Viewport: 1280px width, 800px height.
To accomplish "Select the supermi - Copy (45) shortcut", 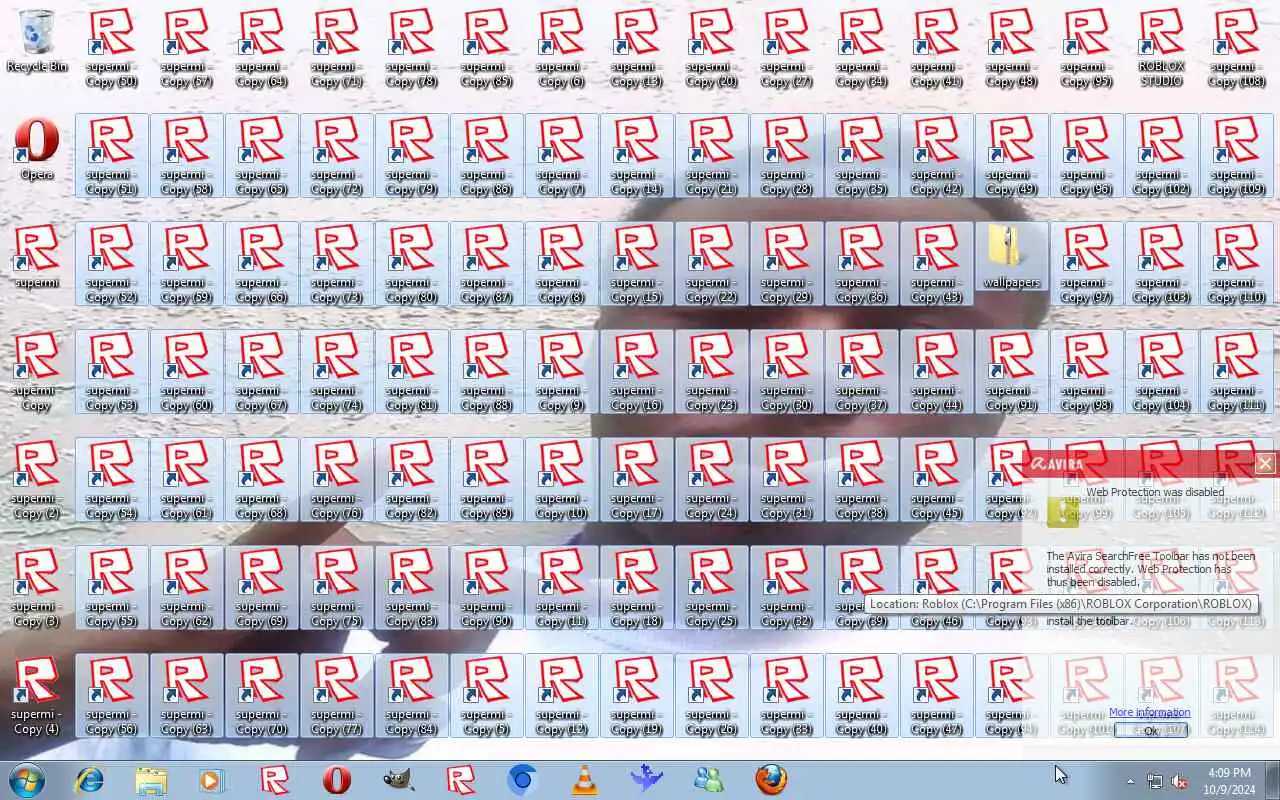I will pyautogui.click(x=936, y=479).
